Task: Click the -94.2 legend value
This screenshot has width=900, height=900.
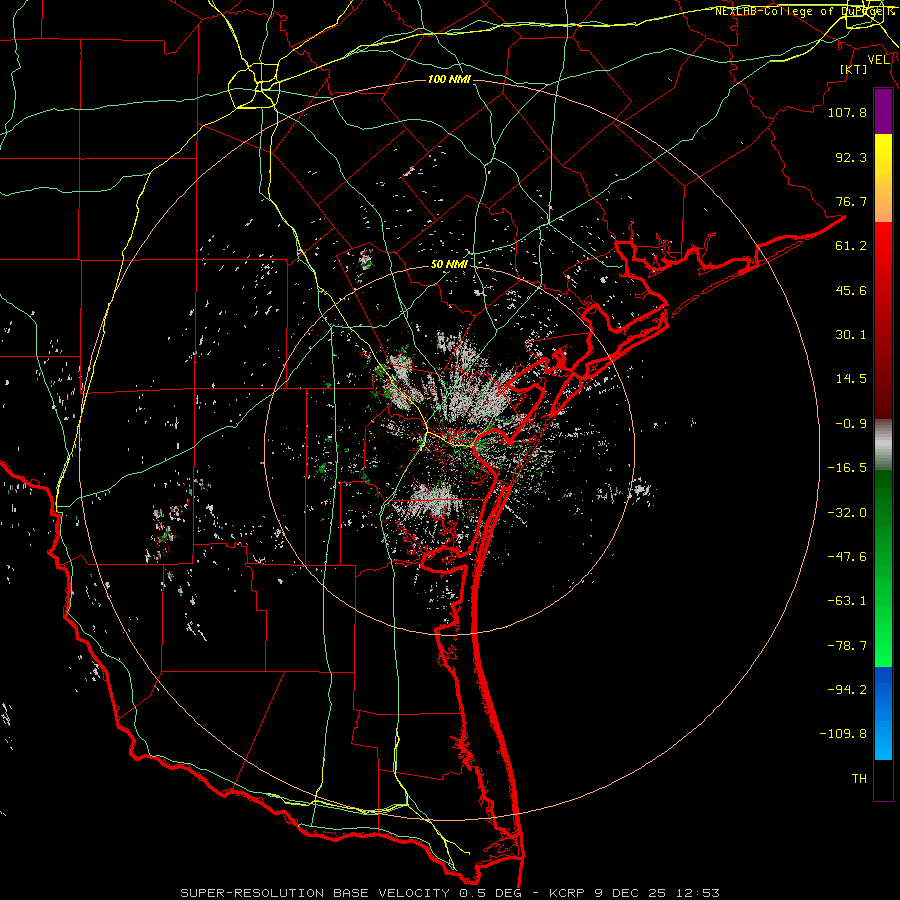Action: [x=847, y=689]
